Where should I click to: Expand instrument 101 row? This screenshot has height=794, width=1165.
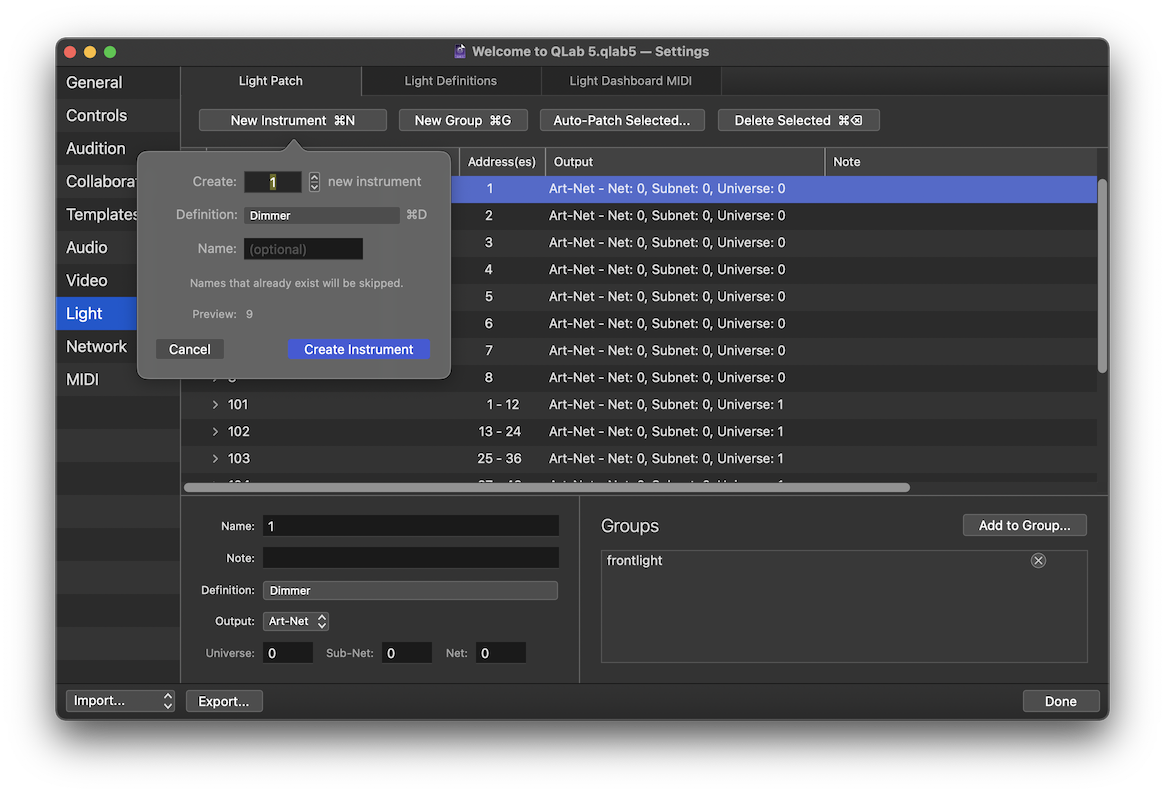pos(215,405)
